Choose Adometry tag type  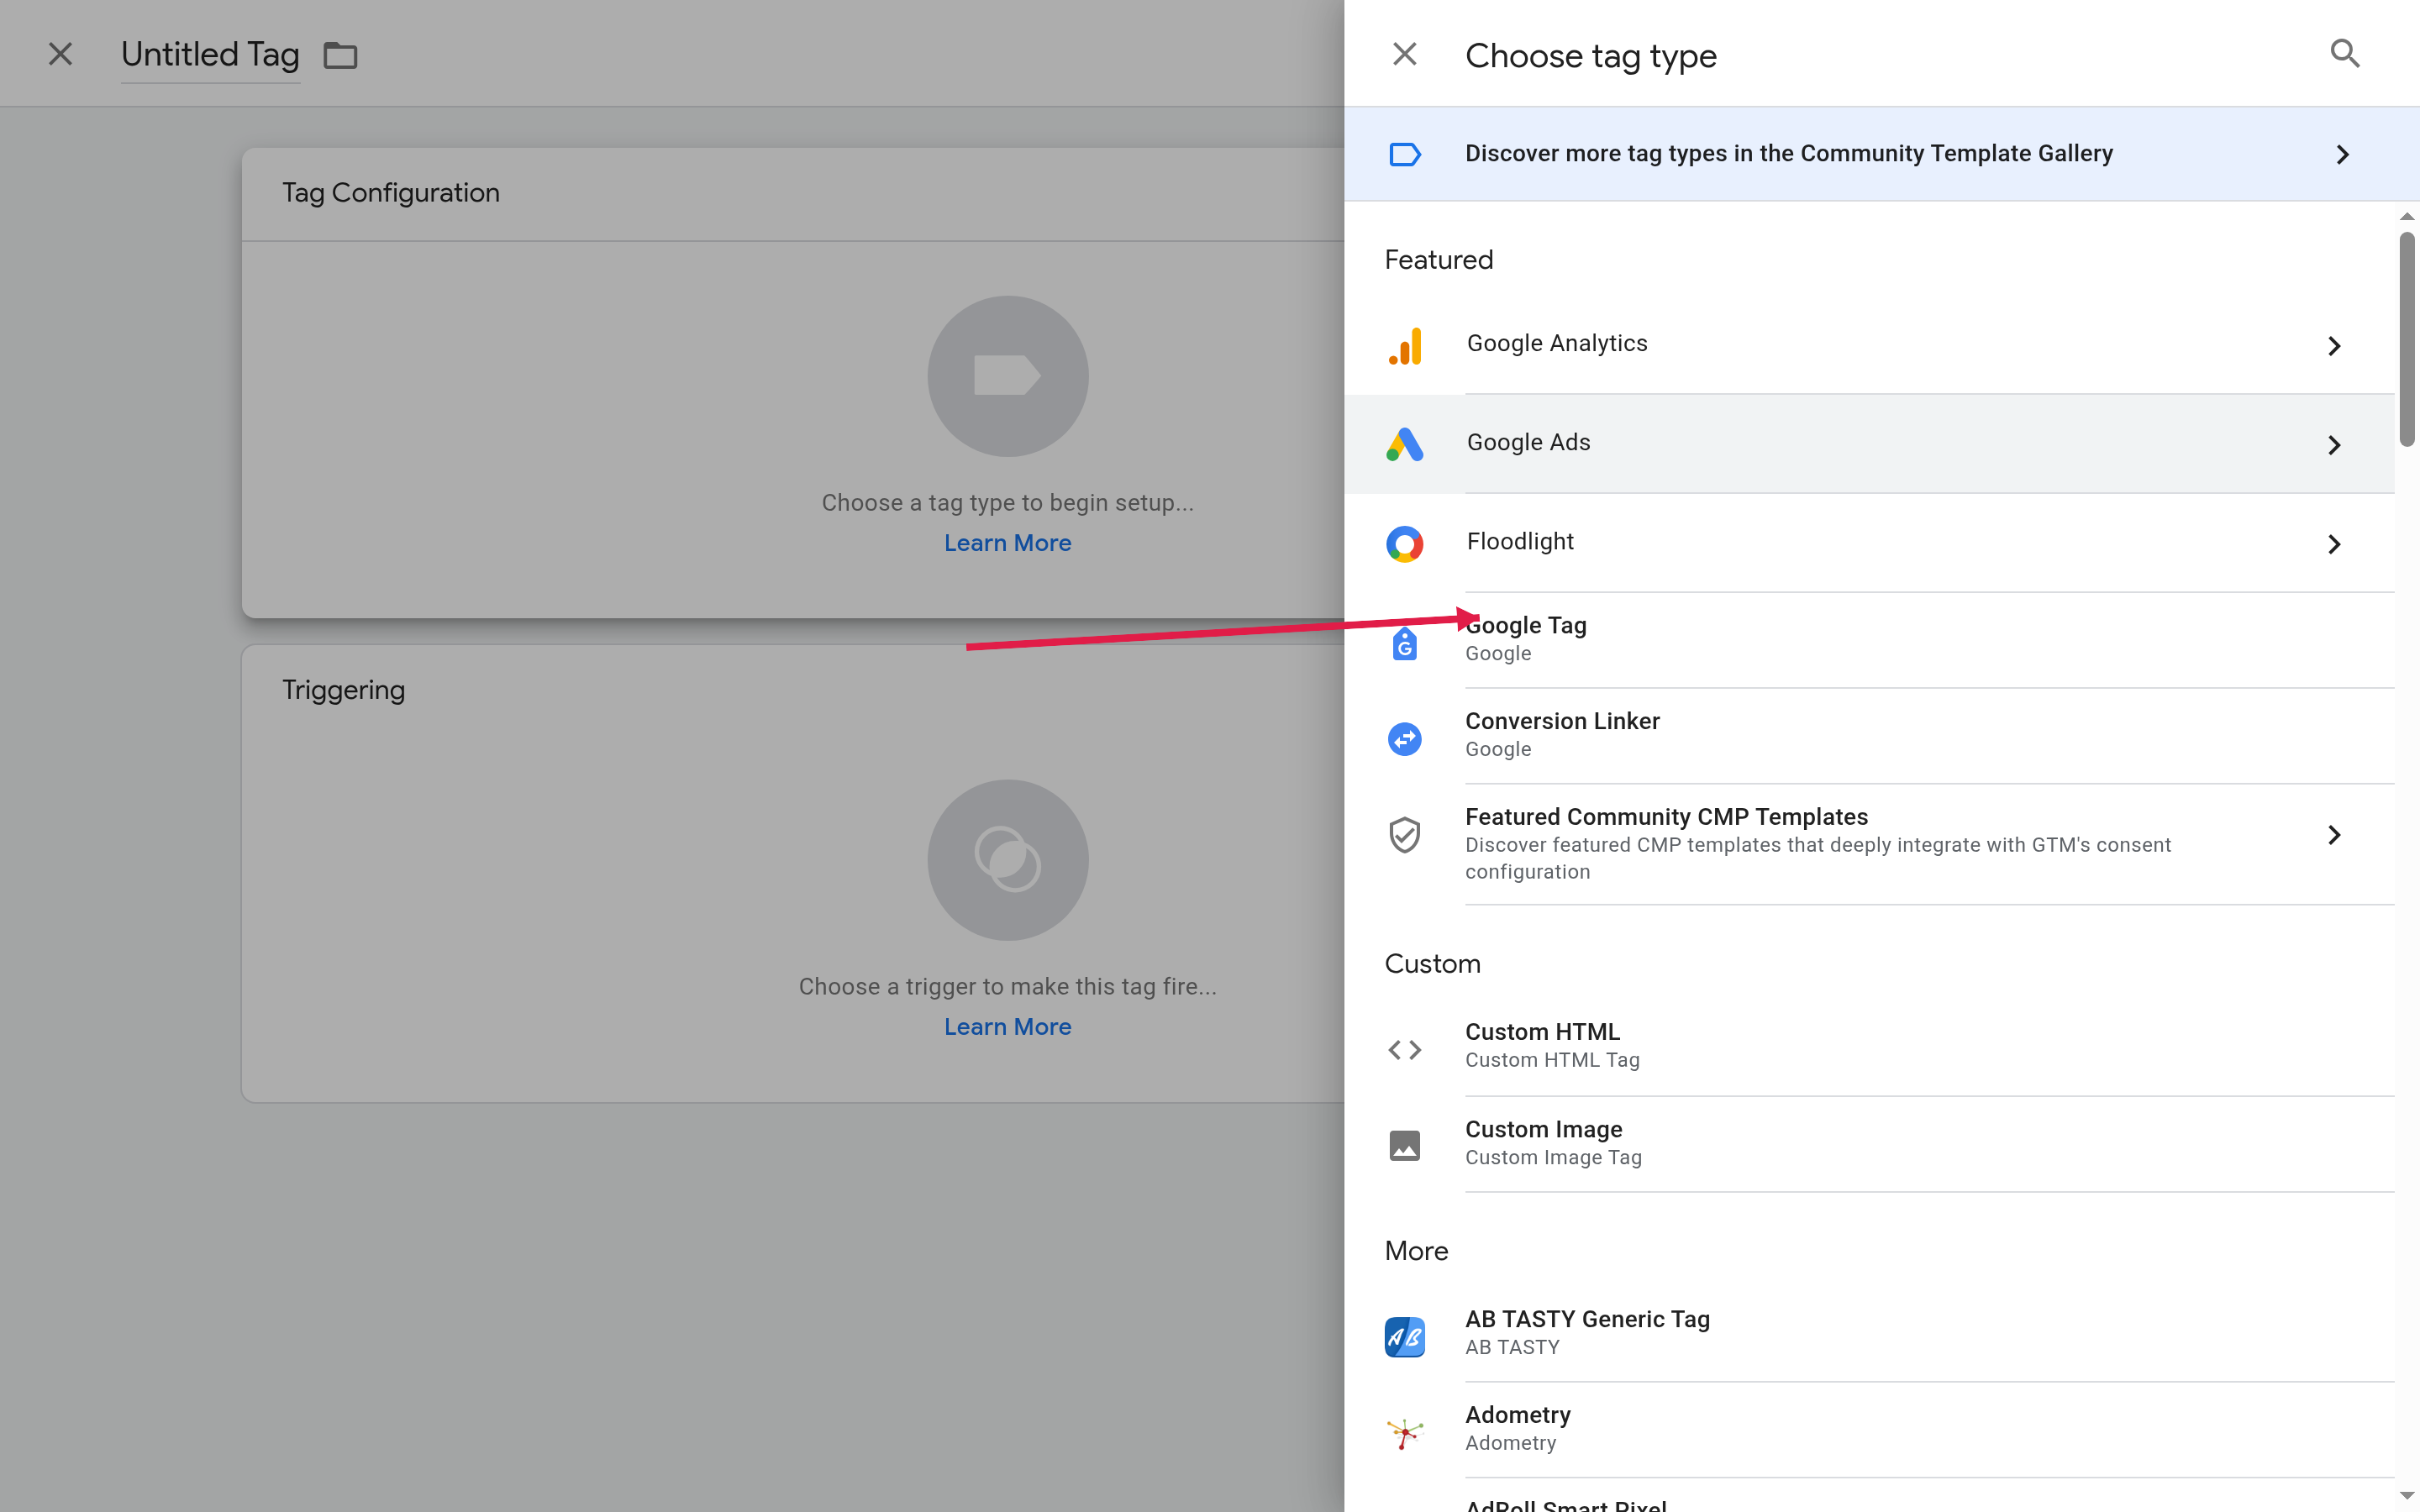1869,1429
